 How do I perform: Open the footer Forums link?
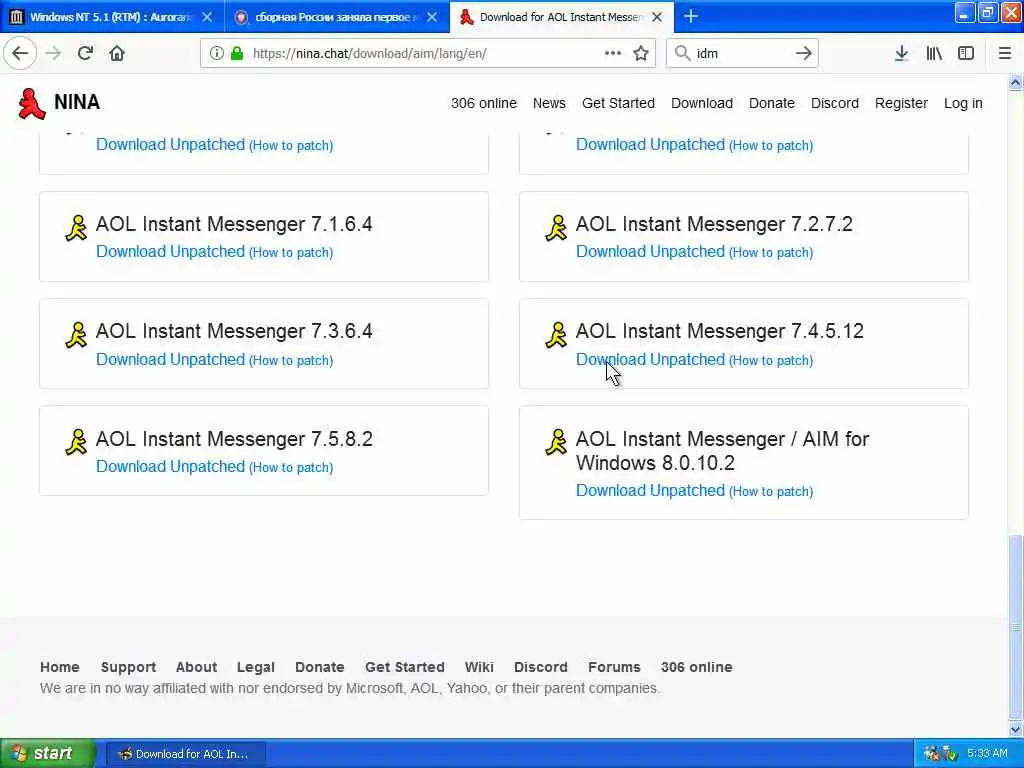[x=614, y=667]
